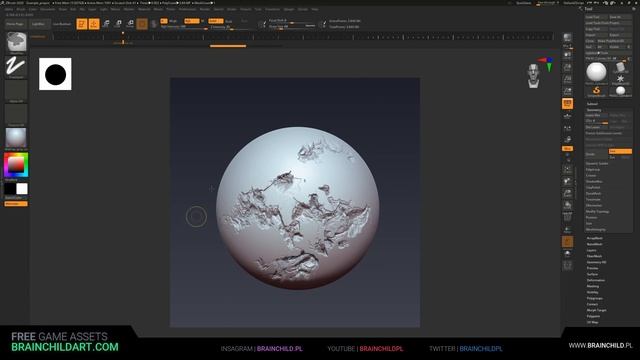Click the Frame mesh icon
Viewport: 640px width, 360px height.
567,169
